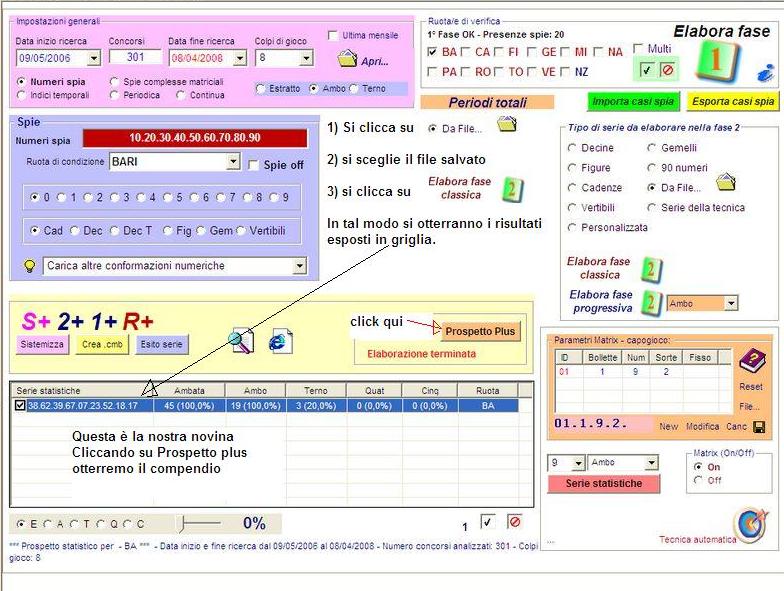Click Esporta casi spia button
Viewport: 784px width, 591px height.
coord(733,102)
